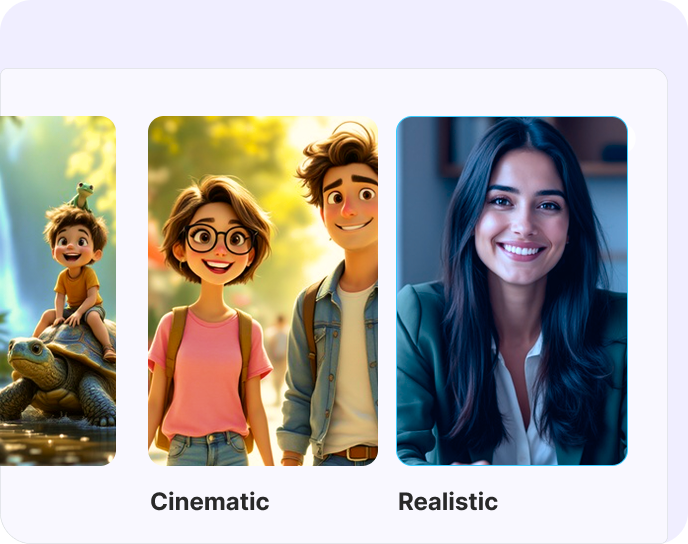
Task: Click the Cinematic label text
Action: tap(210, 501)
